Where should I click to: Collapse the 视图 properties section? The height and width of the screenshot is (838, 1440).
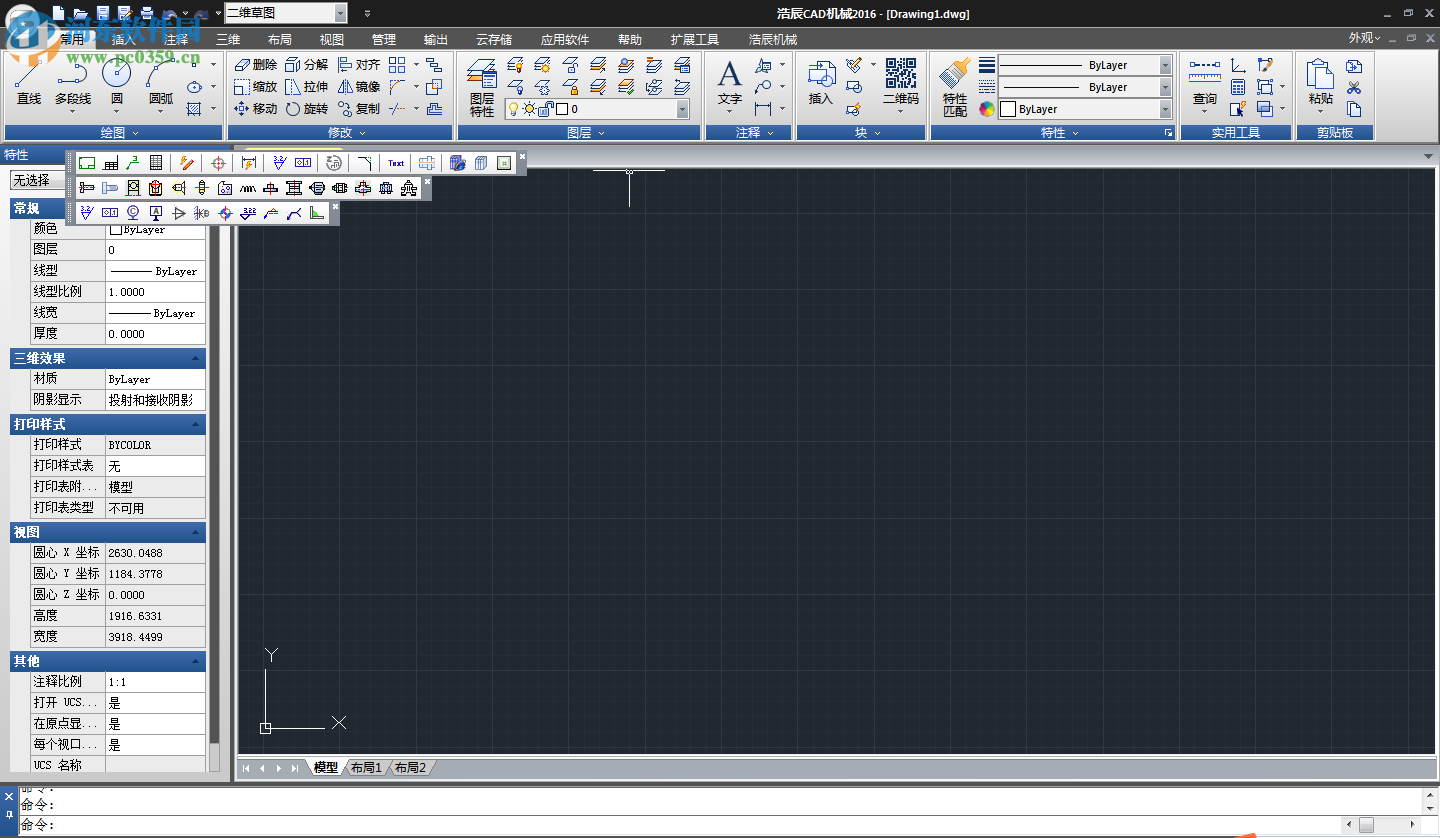coord(197,532)
